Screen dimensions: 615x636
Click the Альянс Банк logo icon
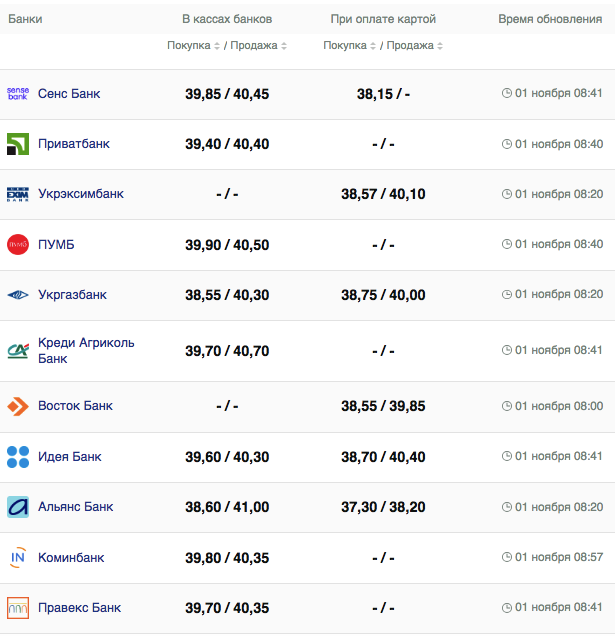(18, 507)
